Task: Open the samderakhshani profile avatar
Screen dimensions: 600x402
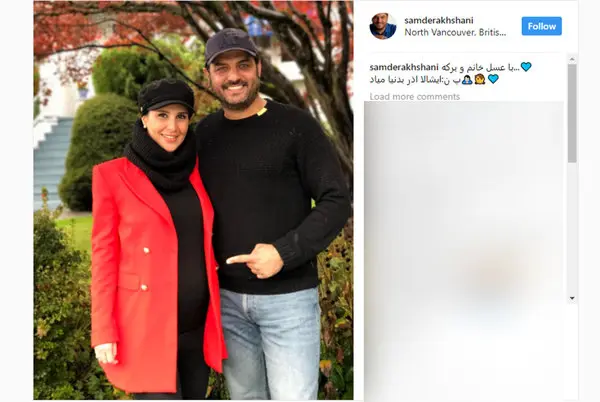Action: click(383, 26)
